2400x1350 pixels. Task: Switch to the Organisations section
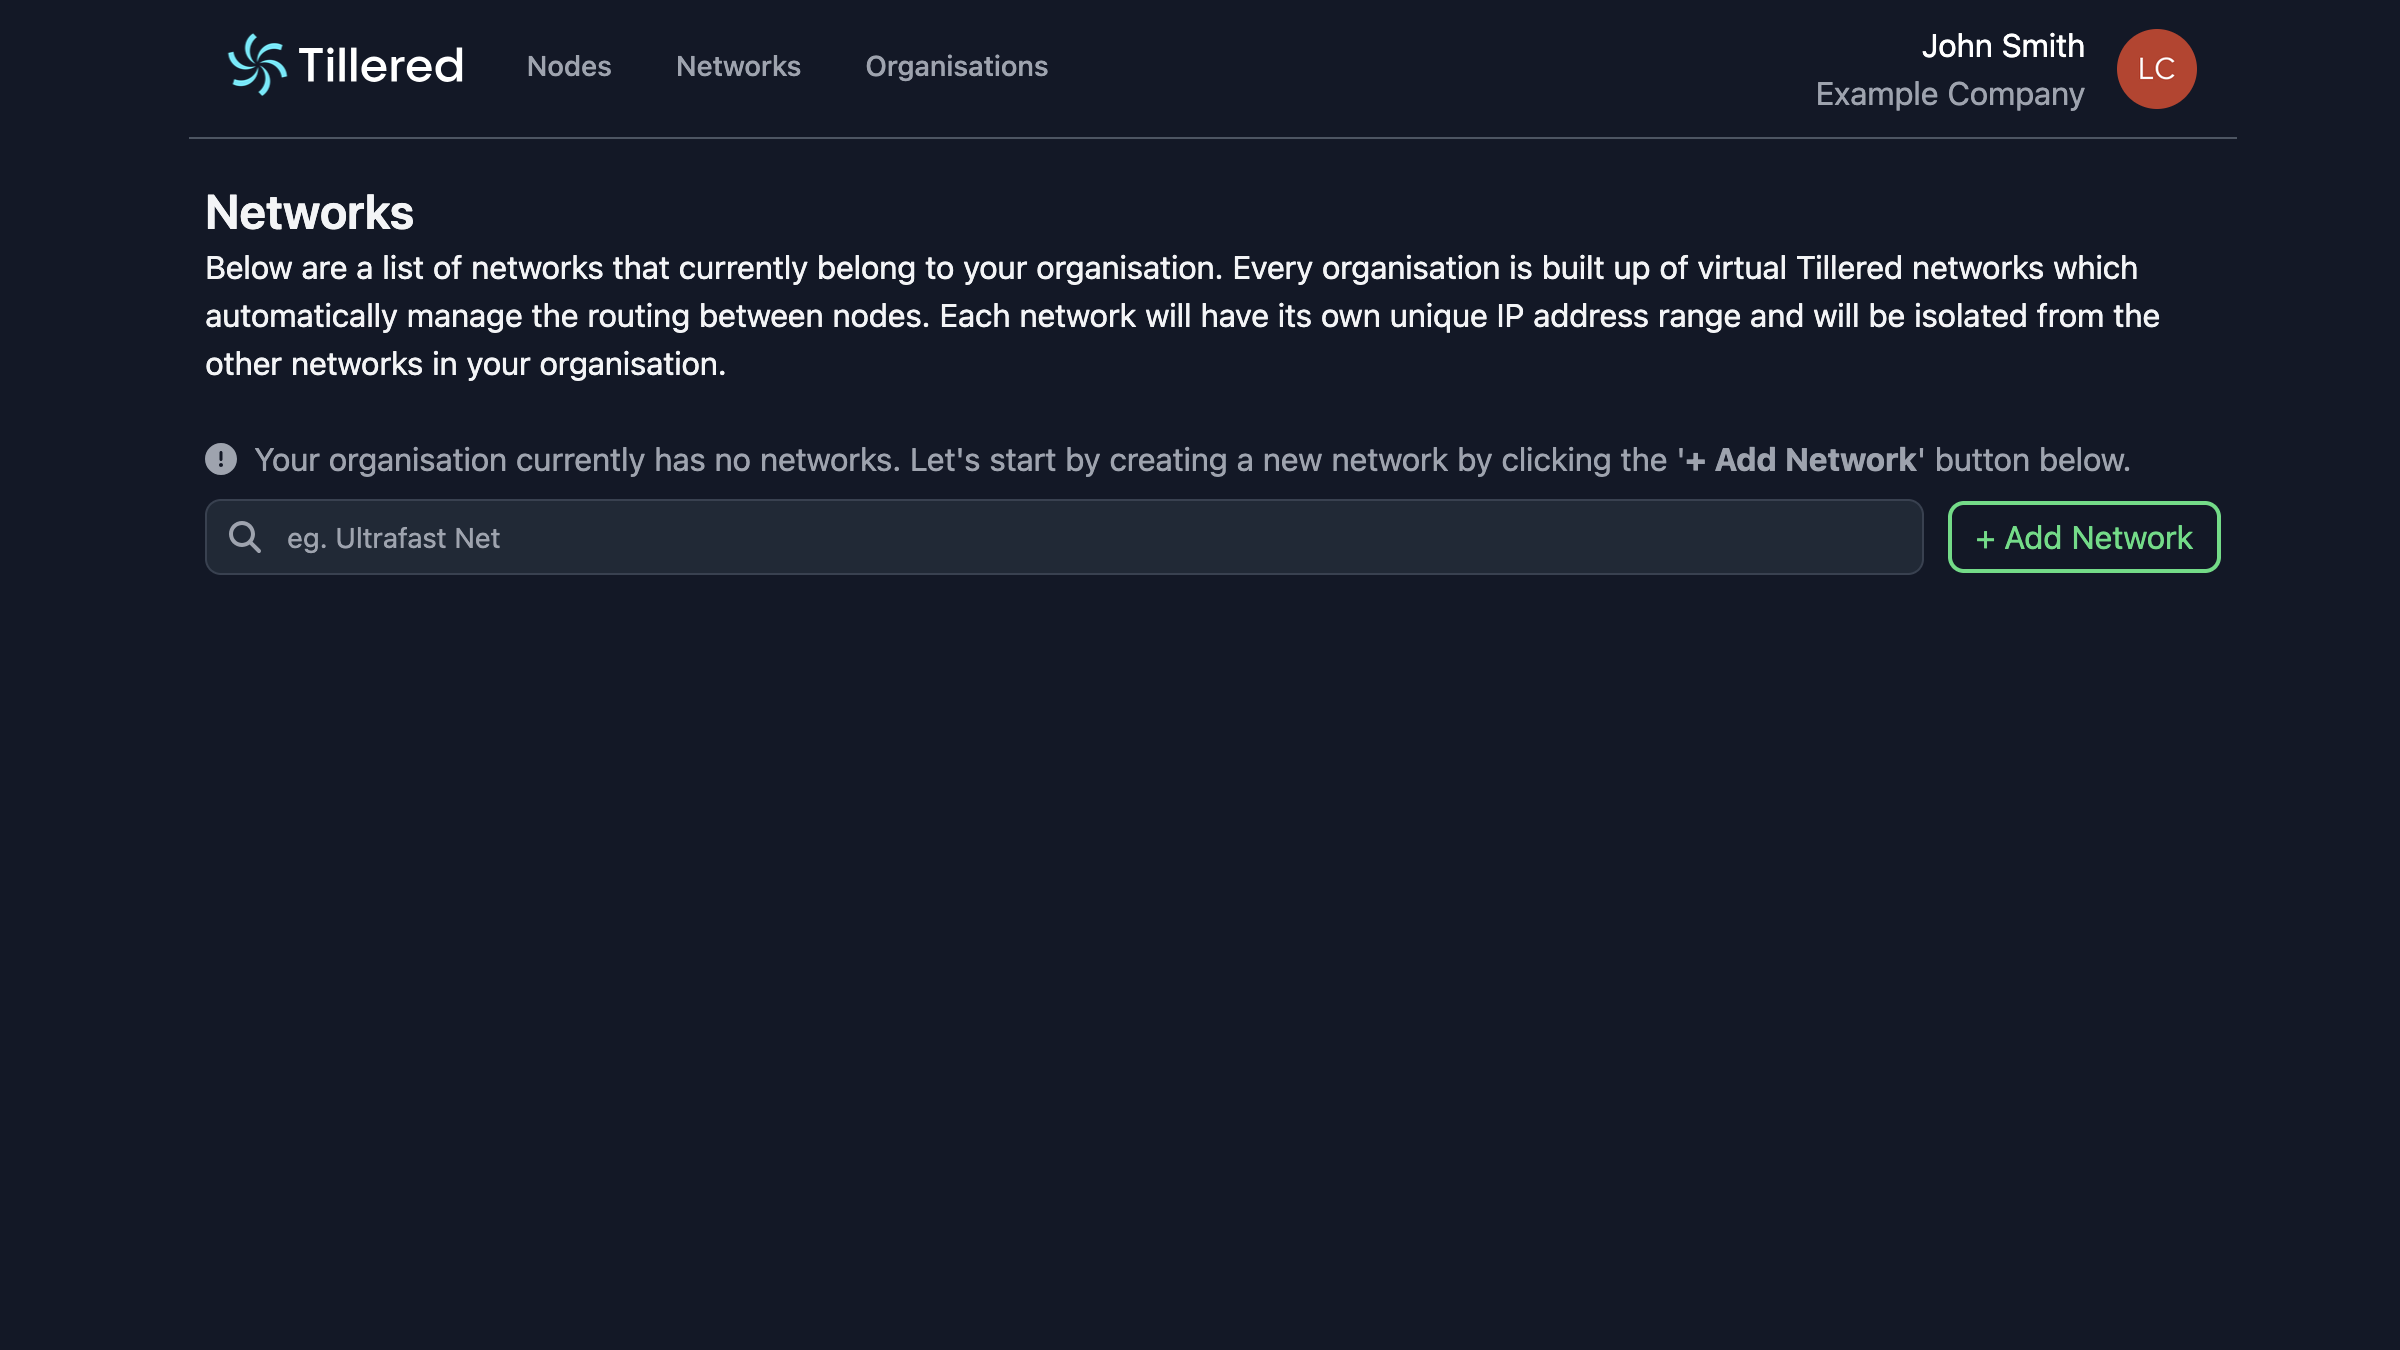click(956, 66)
